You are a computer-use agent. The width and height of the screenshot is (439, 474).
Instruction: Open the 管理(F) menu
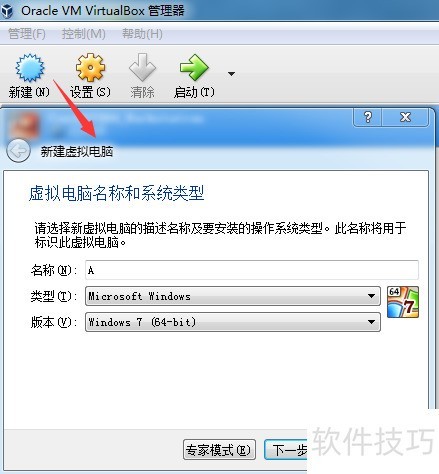click(27, 34)
